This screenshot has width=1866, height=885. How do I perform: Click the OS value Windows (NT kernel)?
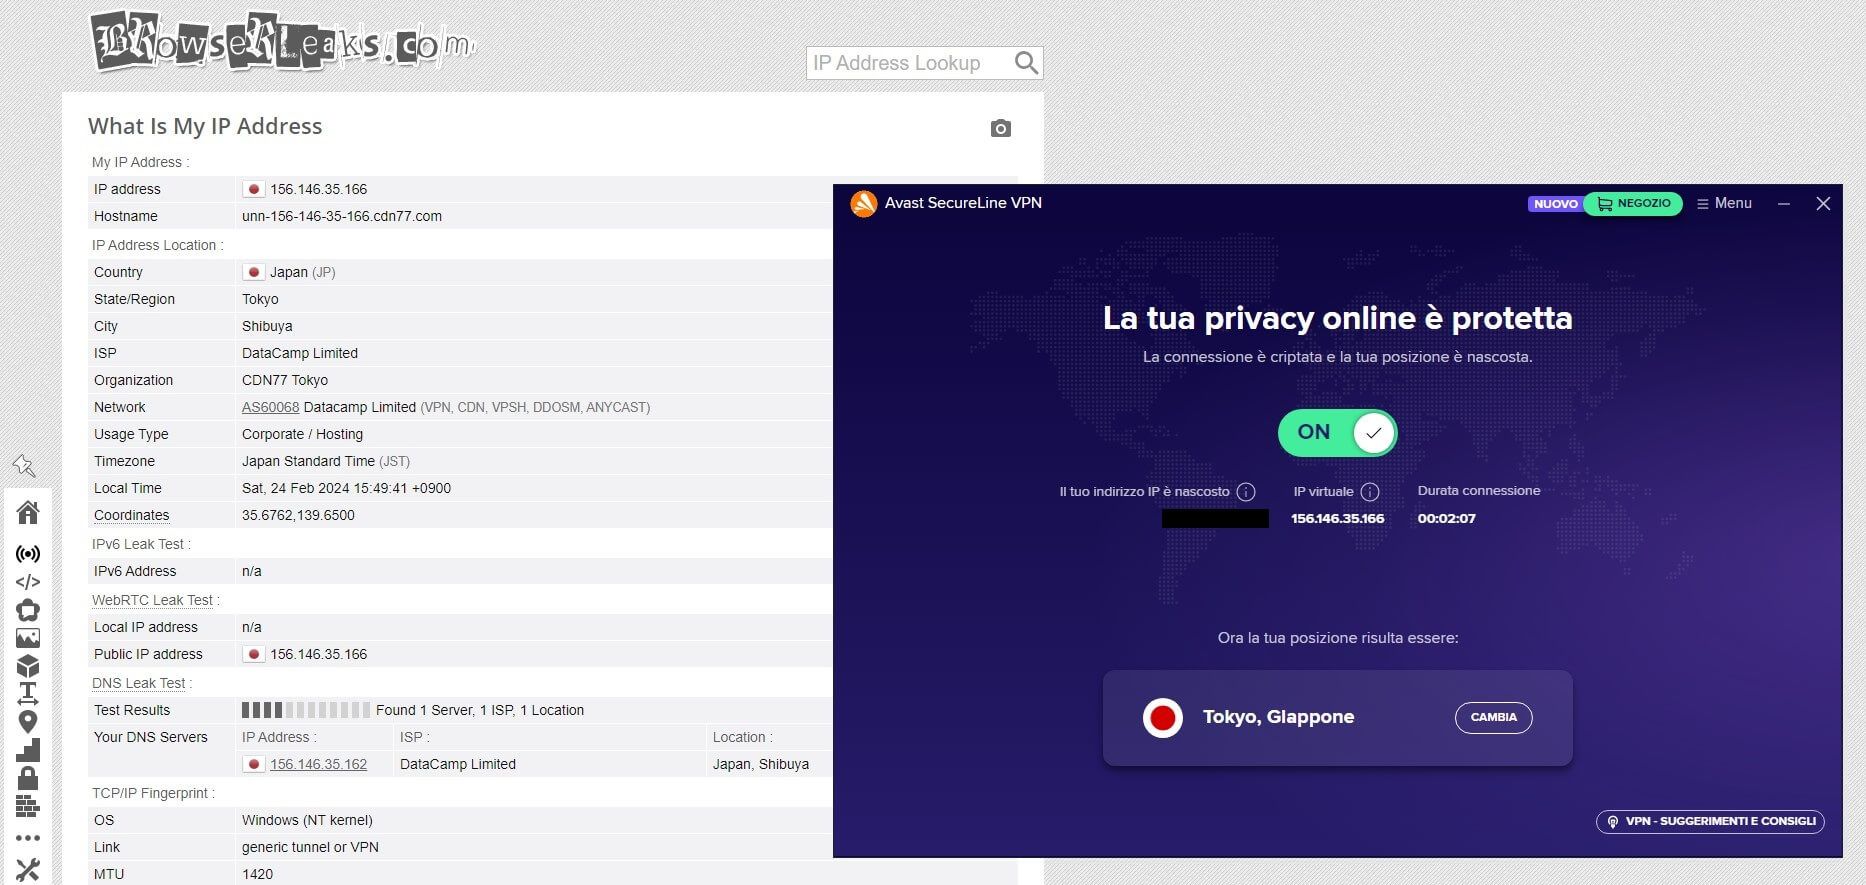pos(307,820)
